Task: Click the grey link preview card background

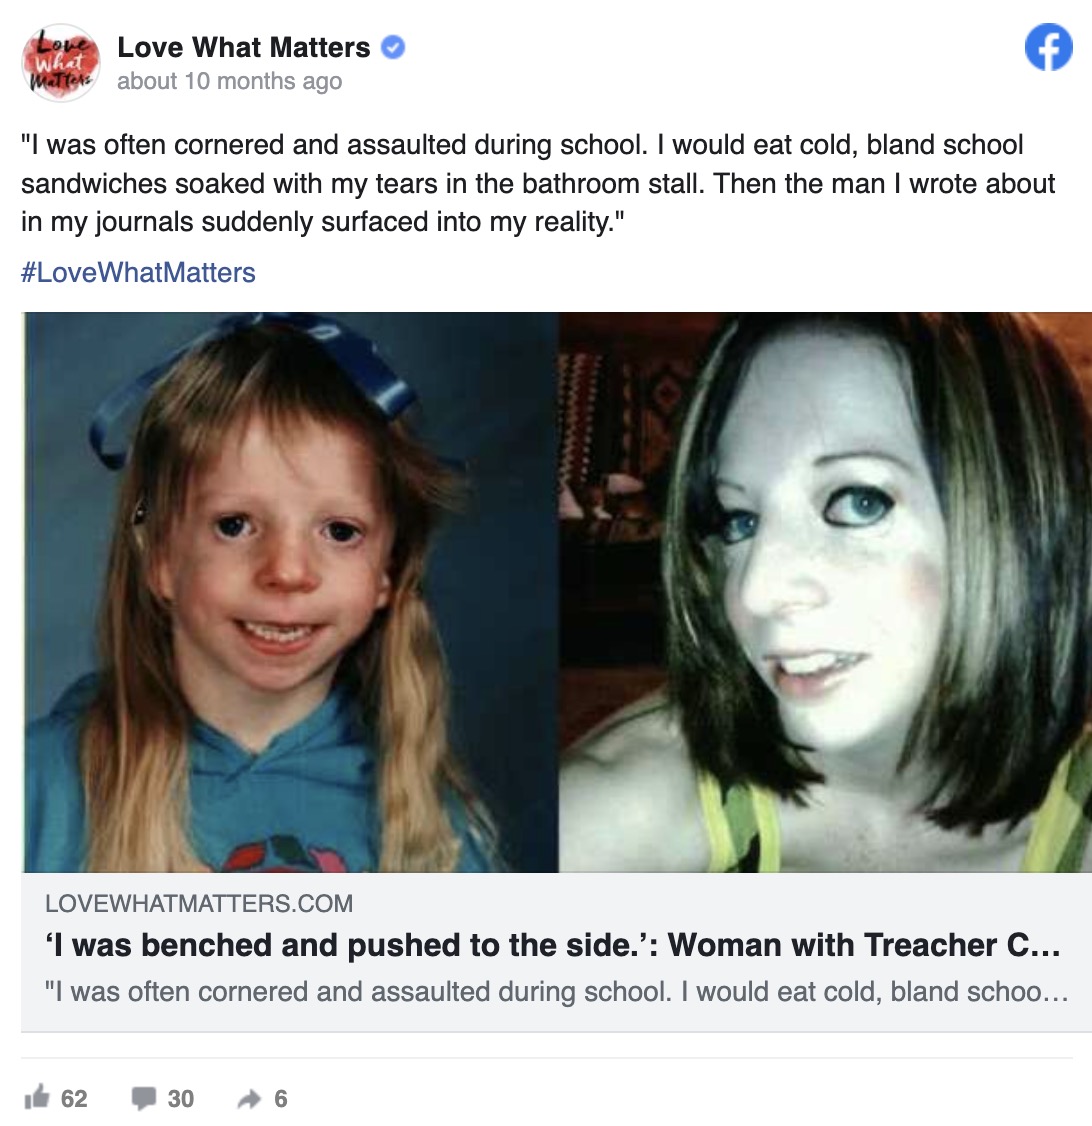Action: point(556,952)
